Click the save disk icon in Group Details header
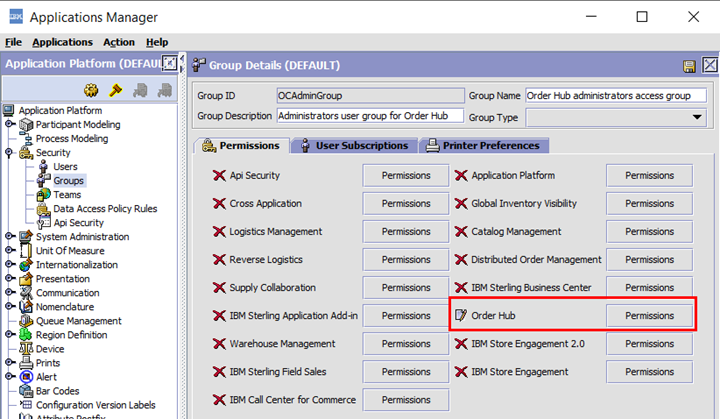 (x=689, y=66)
